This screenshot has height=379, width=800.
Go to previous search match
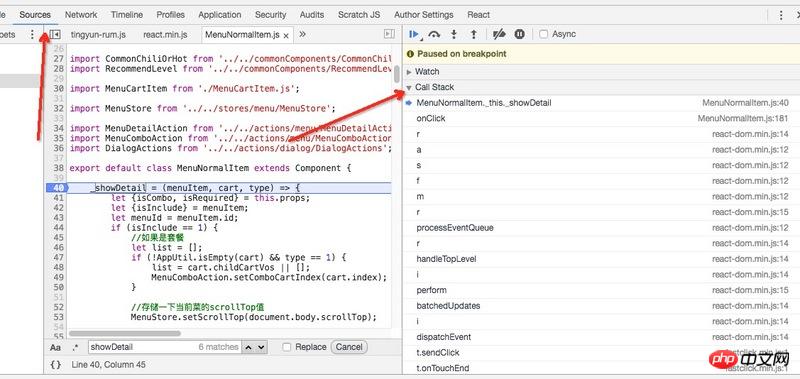point(248,347)
